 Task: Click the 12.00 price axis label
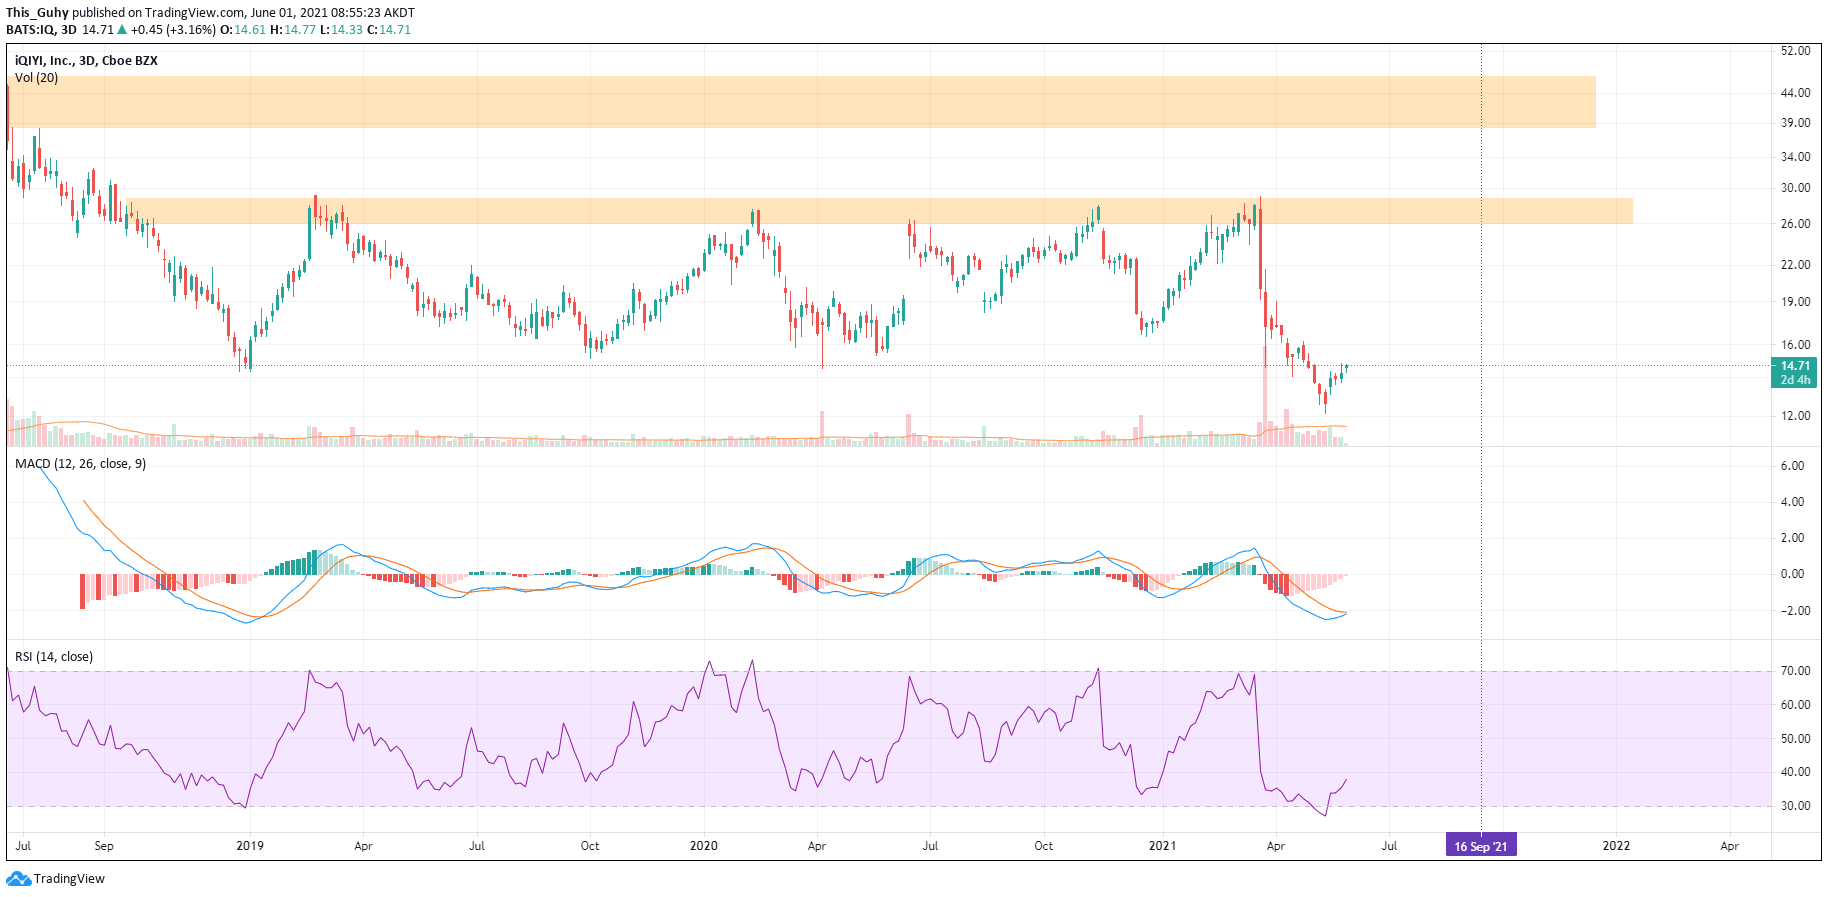tap(1795, 416)
